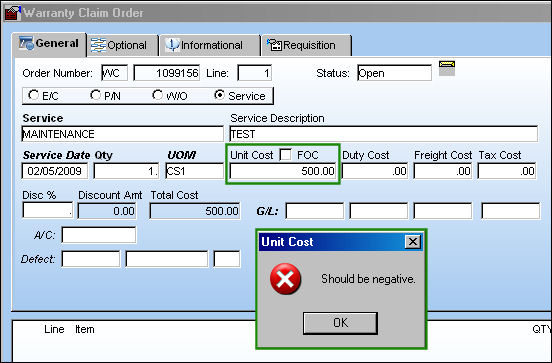Viewport: 552px width, 363px height.
Task: Click the Line number field
Action: [254, 73]
